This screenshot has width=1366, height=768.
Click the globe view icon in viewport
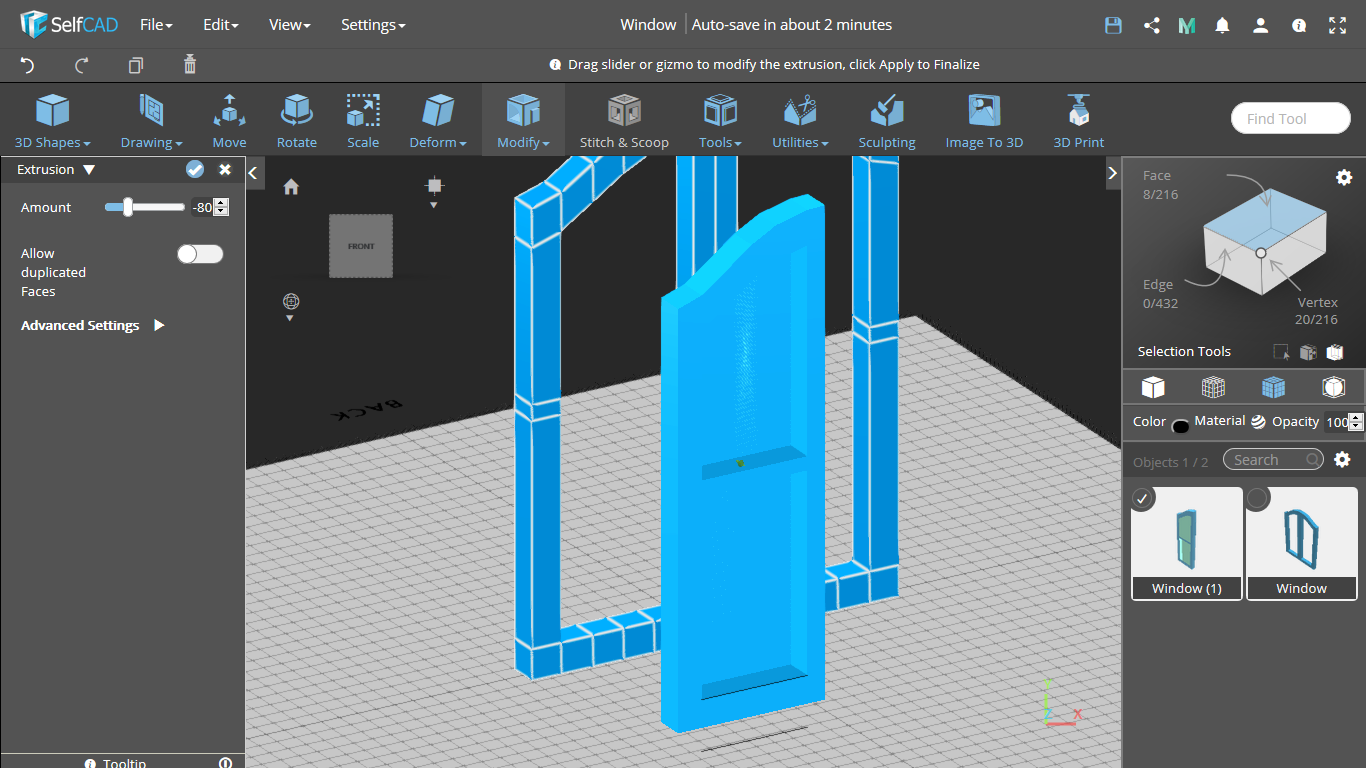[x=291, y=301]
